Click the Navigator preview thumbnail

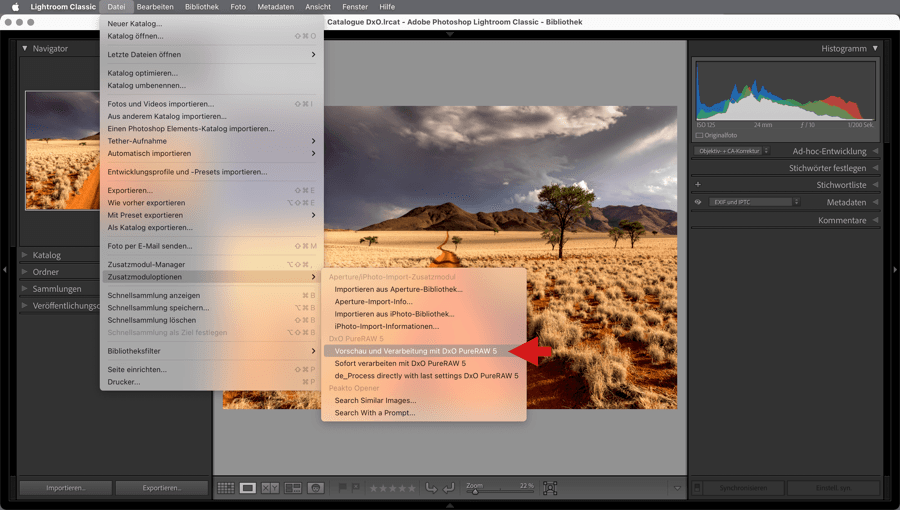(x=62, y=150)
